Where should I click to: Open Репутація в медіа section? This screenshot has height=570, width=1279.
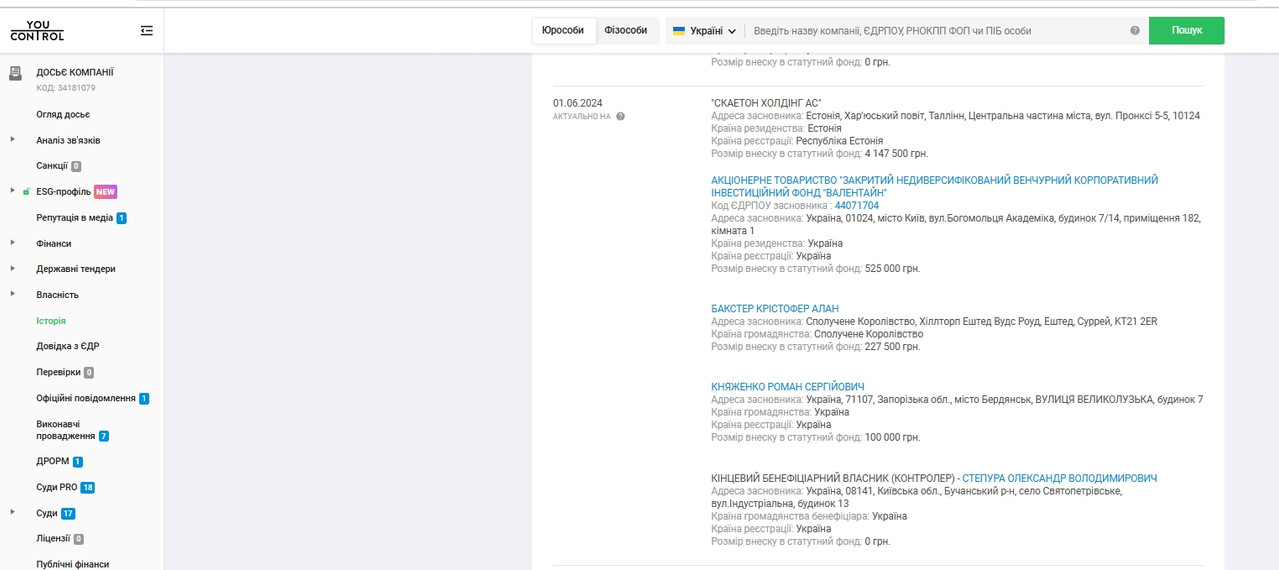click(x=74, y=217)
